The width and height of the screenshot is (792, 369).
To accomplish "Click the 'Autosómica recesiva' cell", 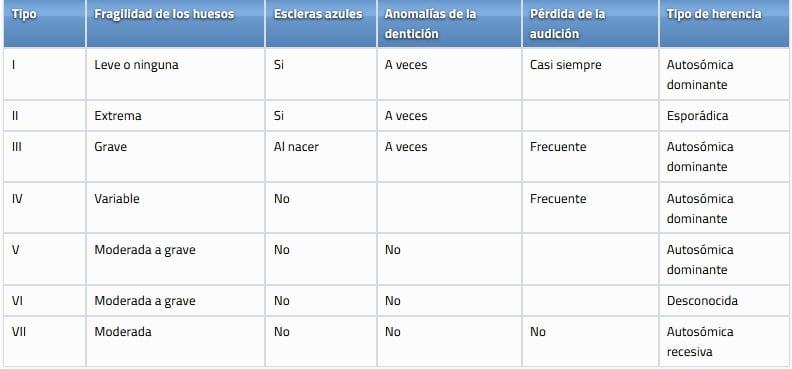I will click(x=700, y=342).
